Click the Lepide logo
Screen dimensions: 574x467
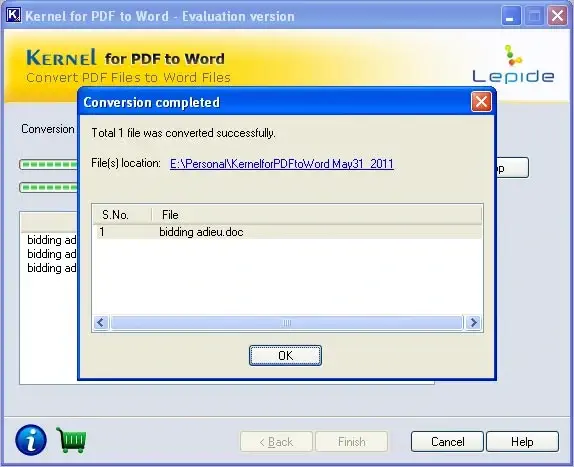[513, 64]
